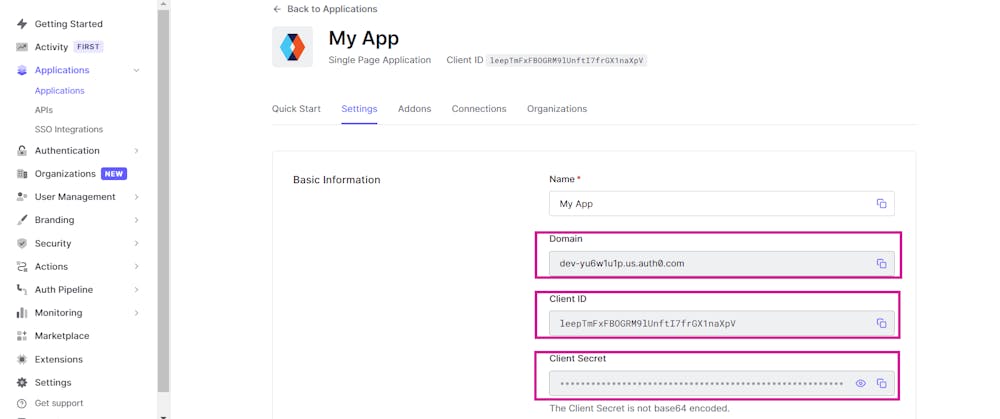The height and width of the screenshot is (419, 1000).
Task: Expand the Authentication sidebar menu
Action: pyautogui.click(x=136, y=151)
